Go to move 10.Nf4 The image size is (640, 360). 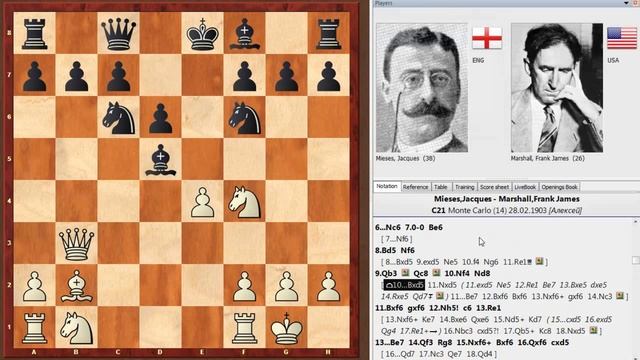point(457,273)
